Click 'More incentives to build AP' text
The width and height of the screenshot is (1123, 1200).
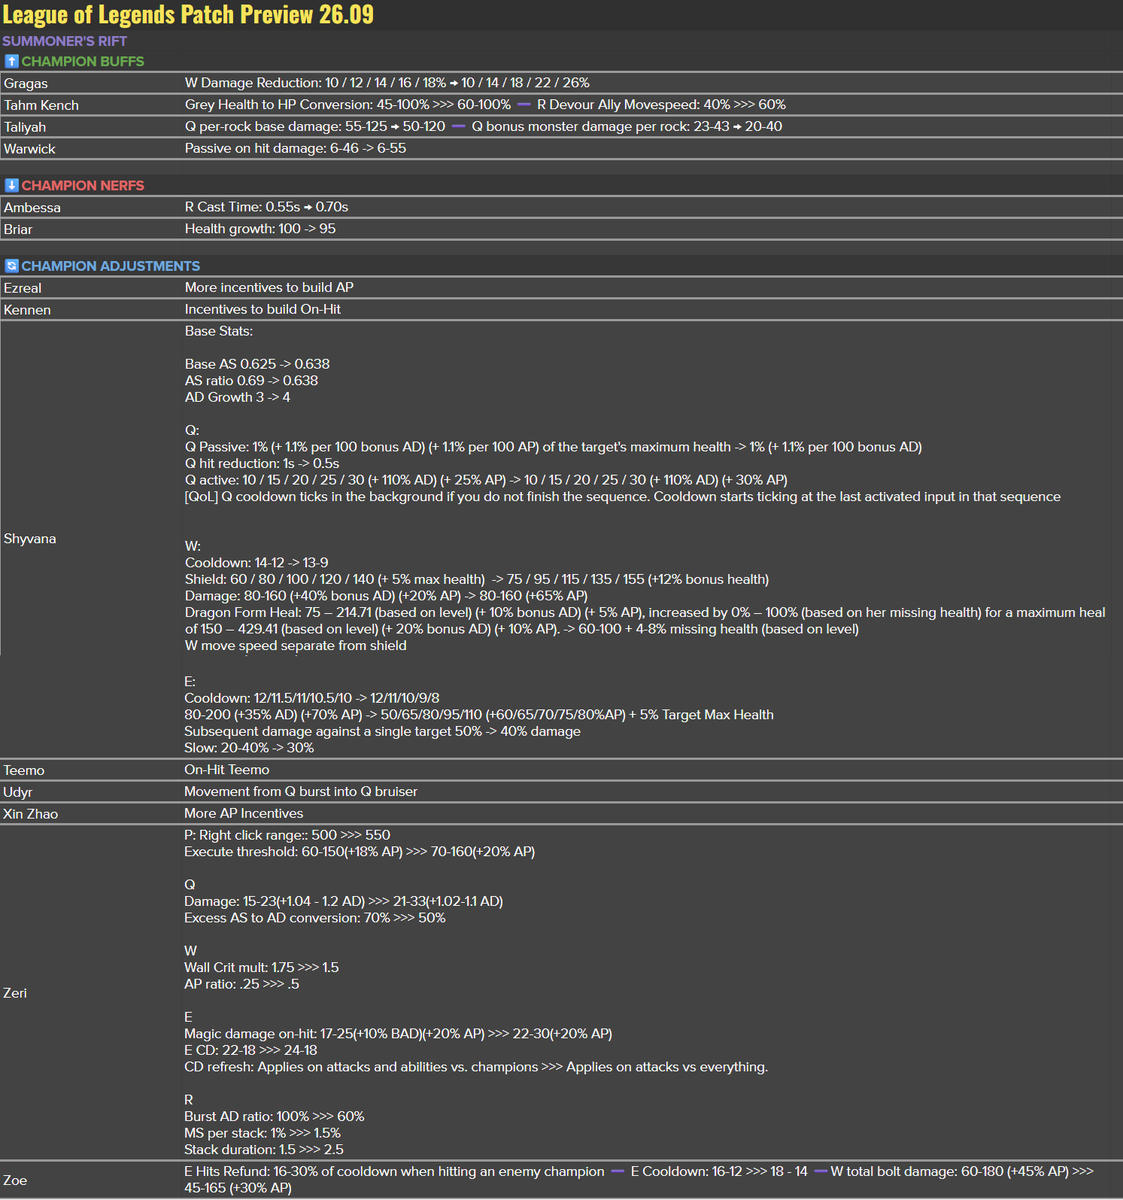pyautogui.click(x=269, y=287)
